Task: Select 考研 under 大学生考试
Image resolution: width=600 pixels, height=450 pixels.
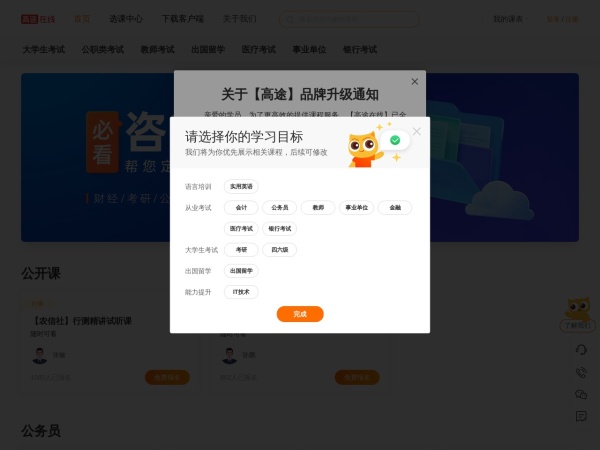Action: pos(241,250)
